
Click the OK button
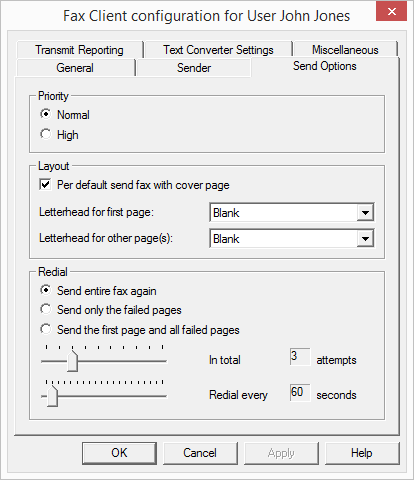119,453
